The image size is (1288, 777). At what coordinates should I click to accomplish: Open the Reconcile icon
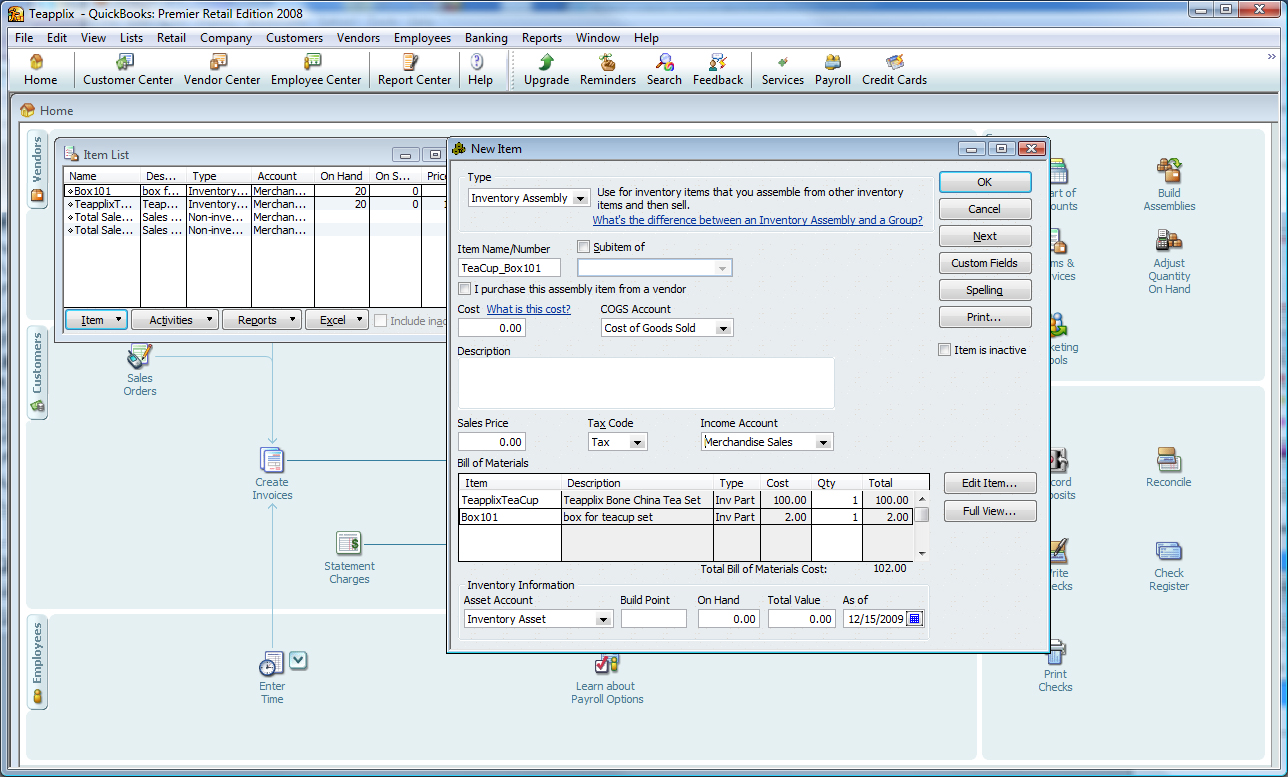(1169, 467)
